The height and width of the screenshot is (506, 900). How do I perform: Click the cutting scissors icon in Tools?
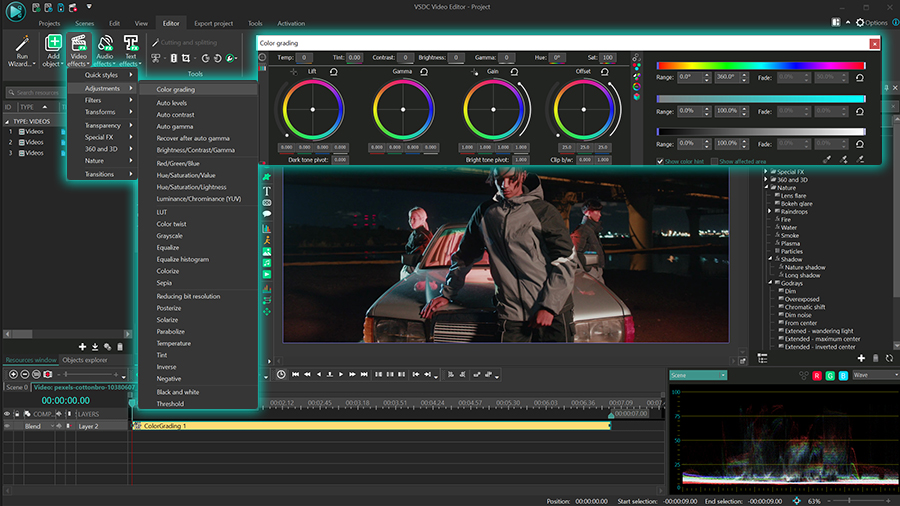coord(156,58)
